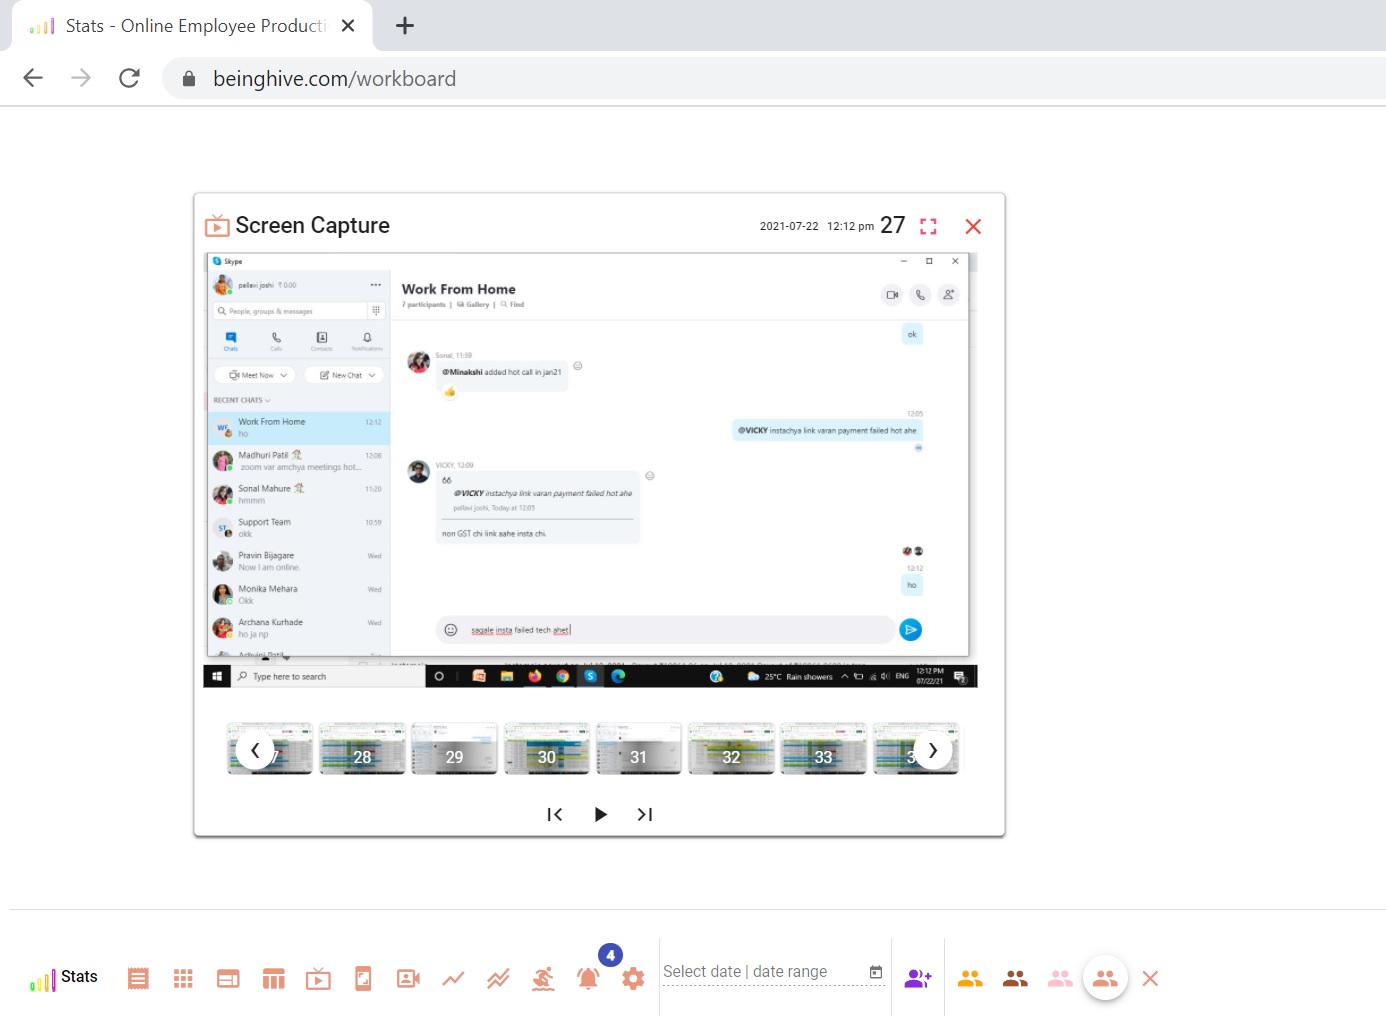Select the mobile screenshots icon
The height and width of the screenshot is (1016, 1386).
[363, 978]
